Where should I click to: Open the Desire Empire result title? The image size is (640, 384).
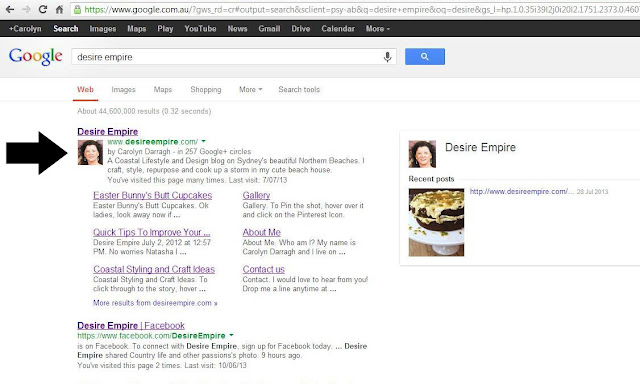click(107, 131)
